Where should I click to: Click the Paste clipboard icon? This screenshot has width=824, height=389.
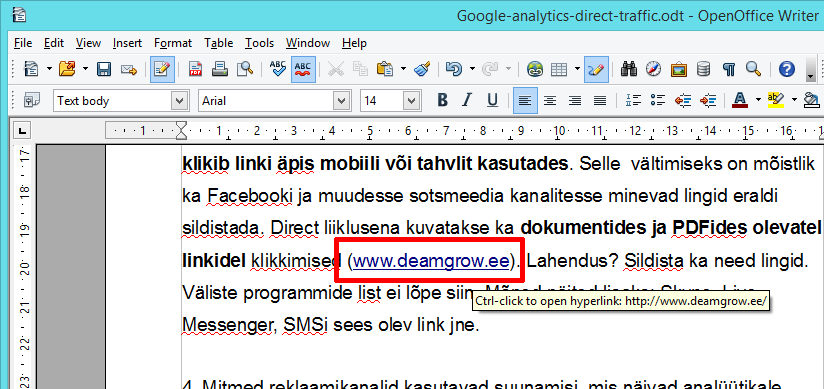click(386, 69)
